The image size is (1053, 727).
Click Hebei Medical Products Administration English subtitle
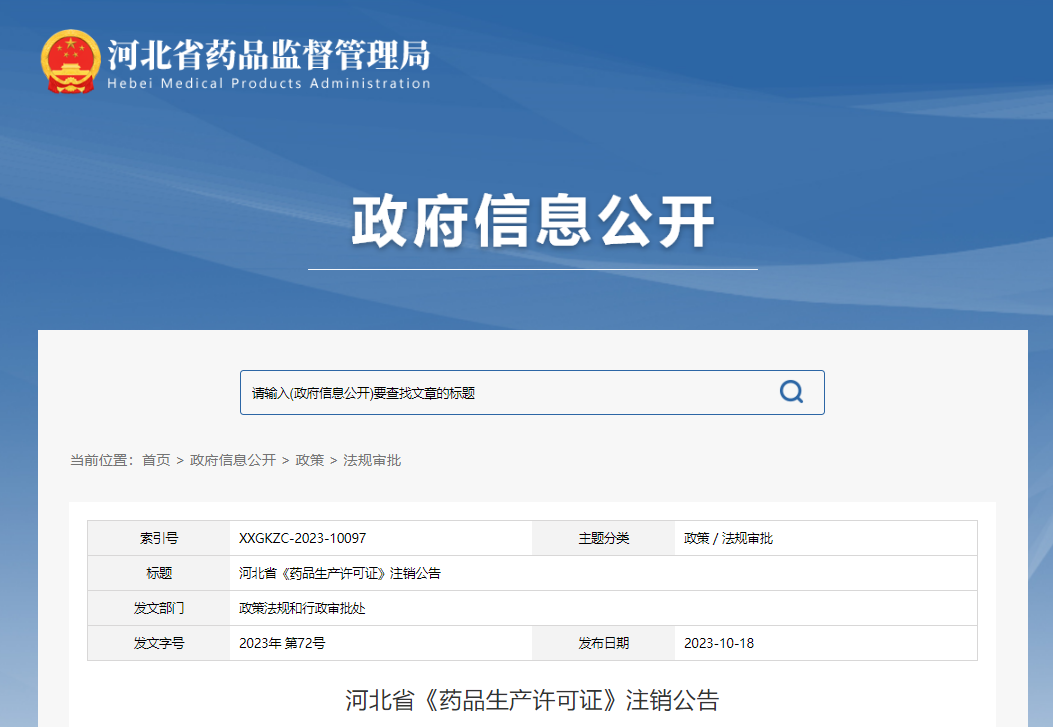point(269,83)
